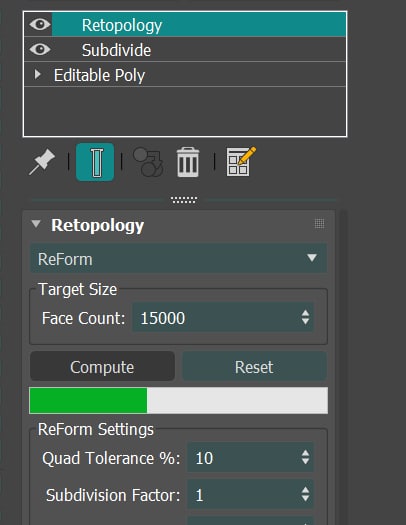
Task: Click the Pin Stack icon
Action: 42,162
